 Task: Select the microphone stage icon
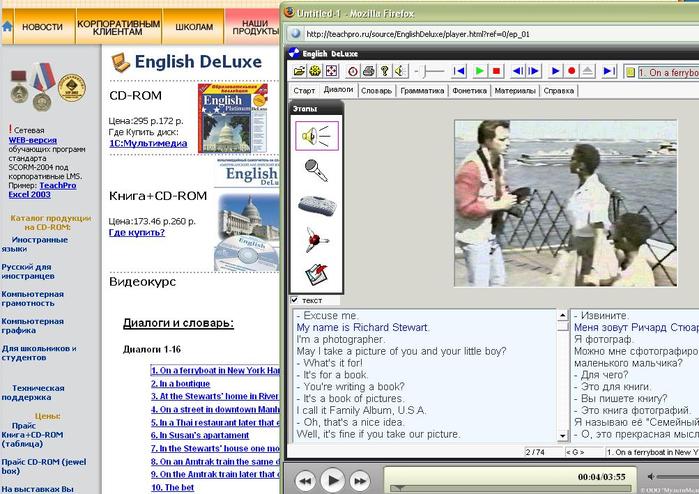[x=316, y=170]
